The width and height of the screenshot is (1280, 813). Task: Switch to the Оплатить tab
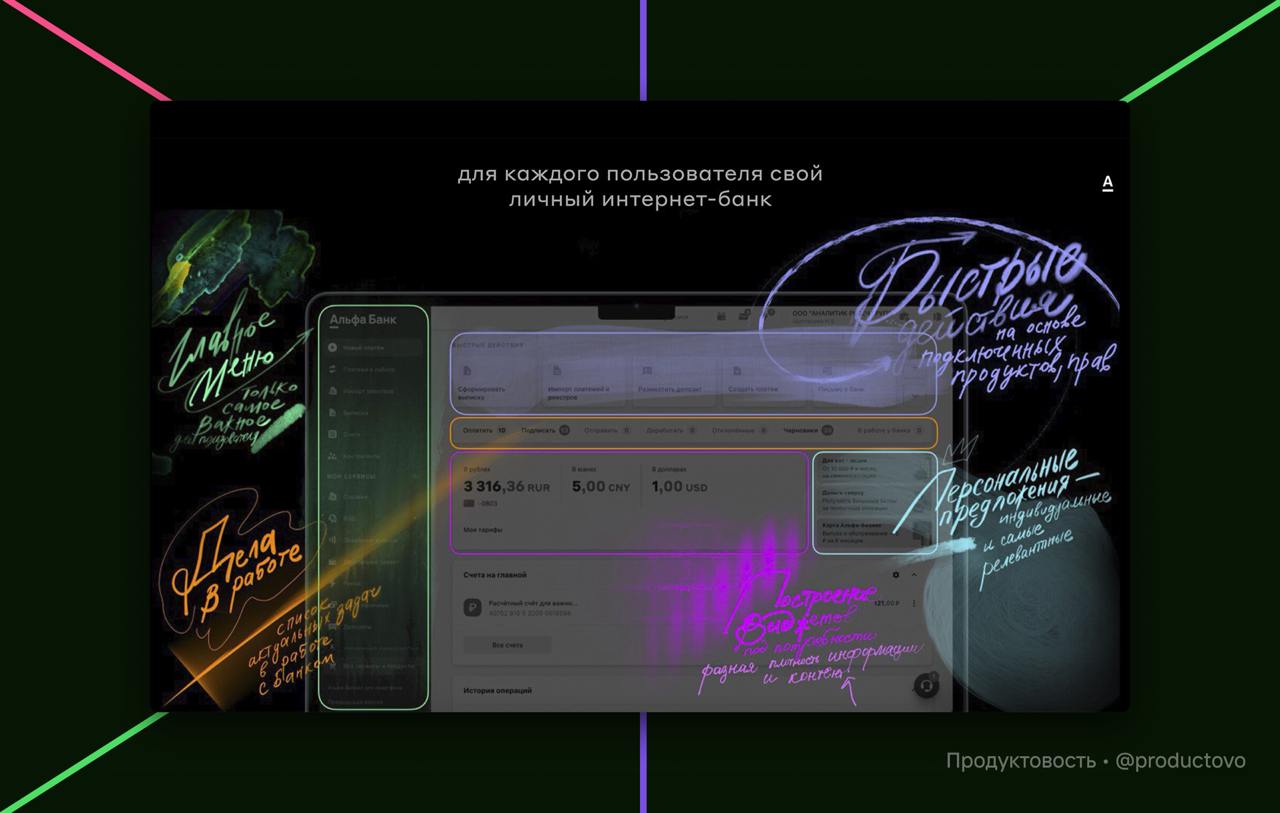point(485,431)
